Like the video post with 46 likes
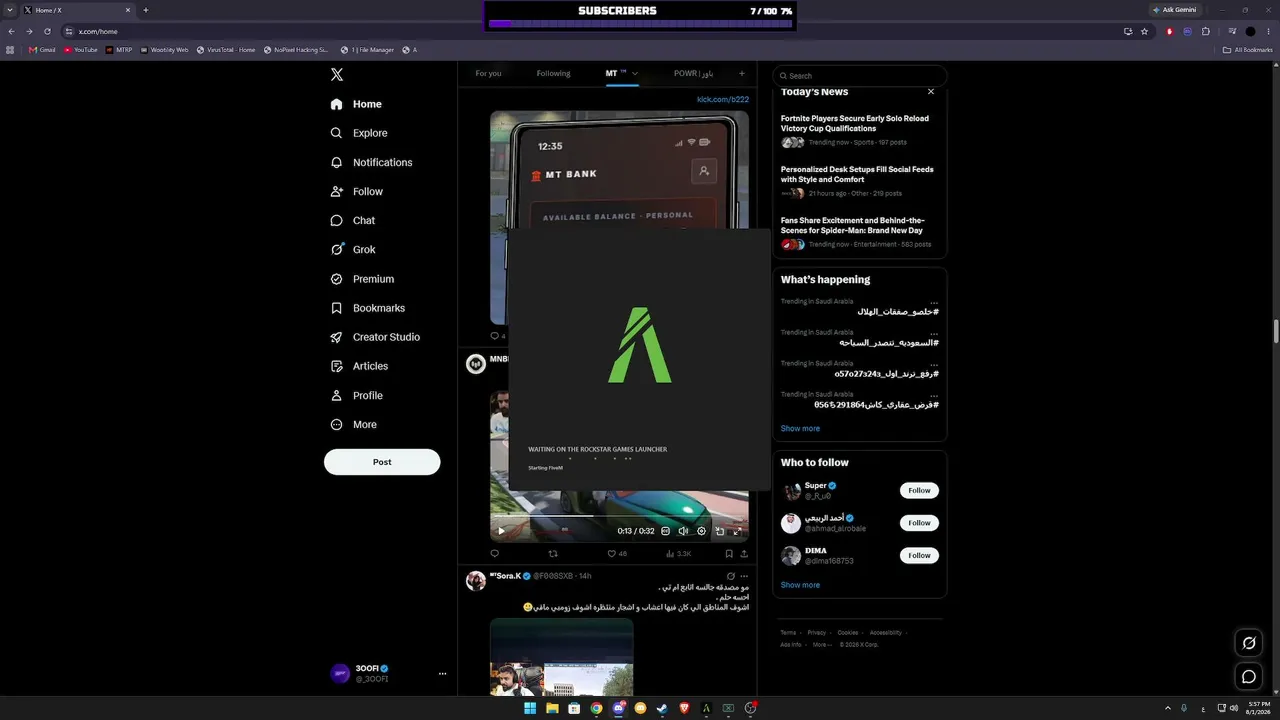This screenshot has width=1280, height=720. [x=617, y=553]
